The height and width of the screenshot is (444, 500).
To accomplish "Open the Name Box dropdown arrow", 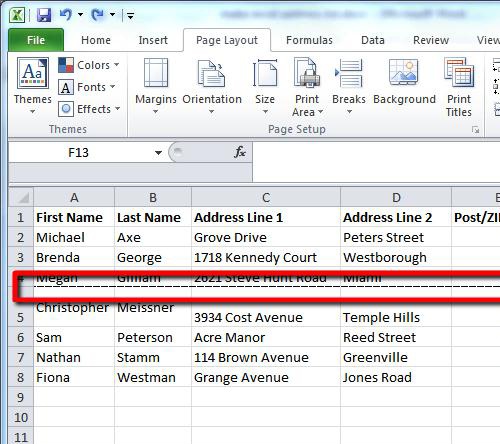I will tap(158, 153).
